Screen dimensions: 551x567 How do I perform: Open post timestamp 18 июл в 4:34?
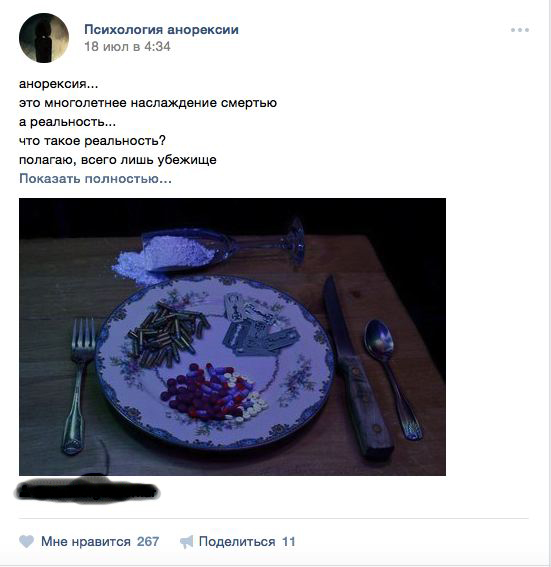click(127, 47)
